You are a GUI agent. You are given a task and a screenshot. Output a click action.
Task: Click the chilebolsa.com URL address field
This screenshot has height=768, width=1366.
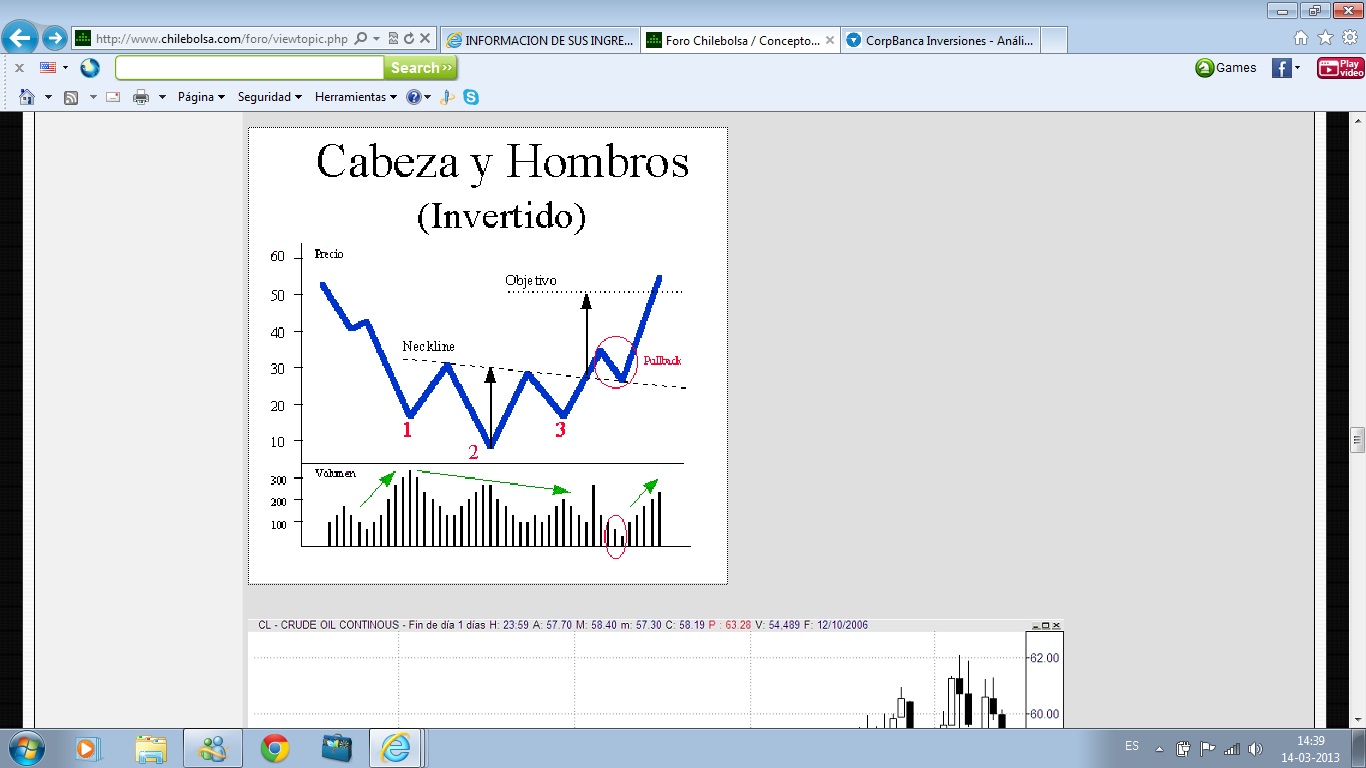coord(222,39)
